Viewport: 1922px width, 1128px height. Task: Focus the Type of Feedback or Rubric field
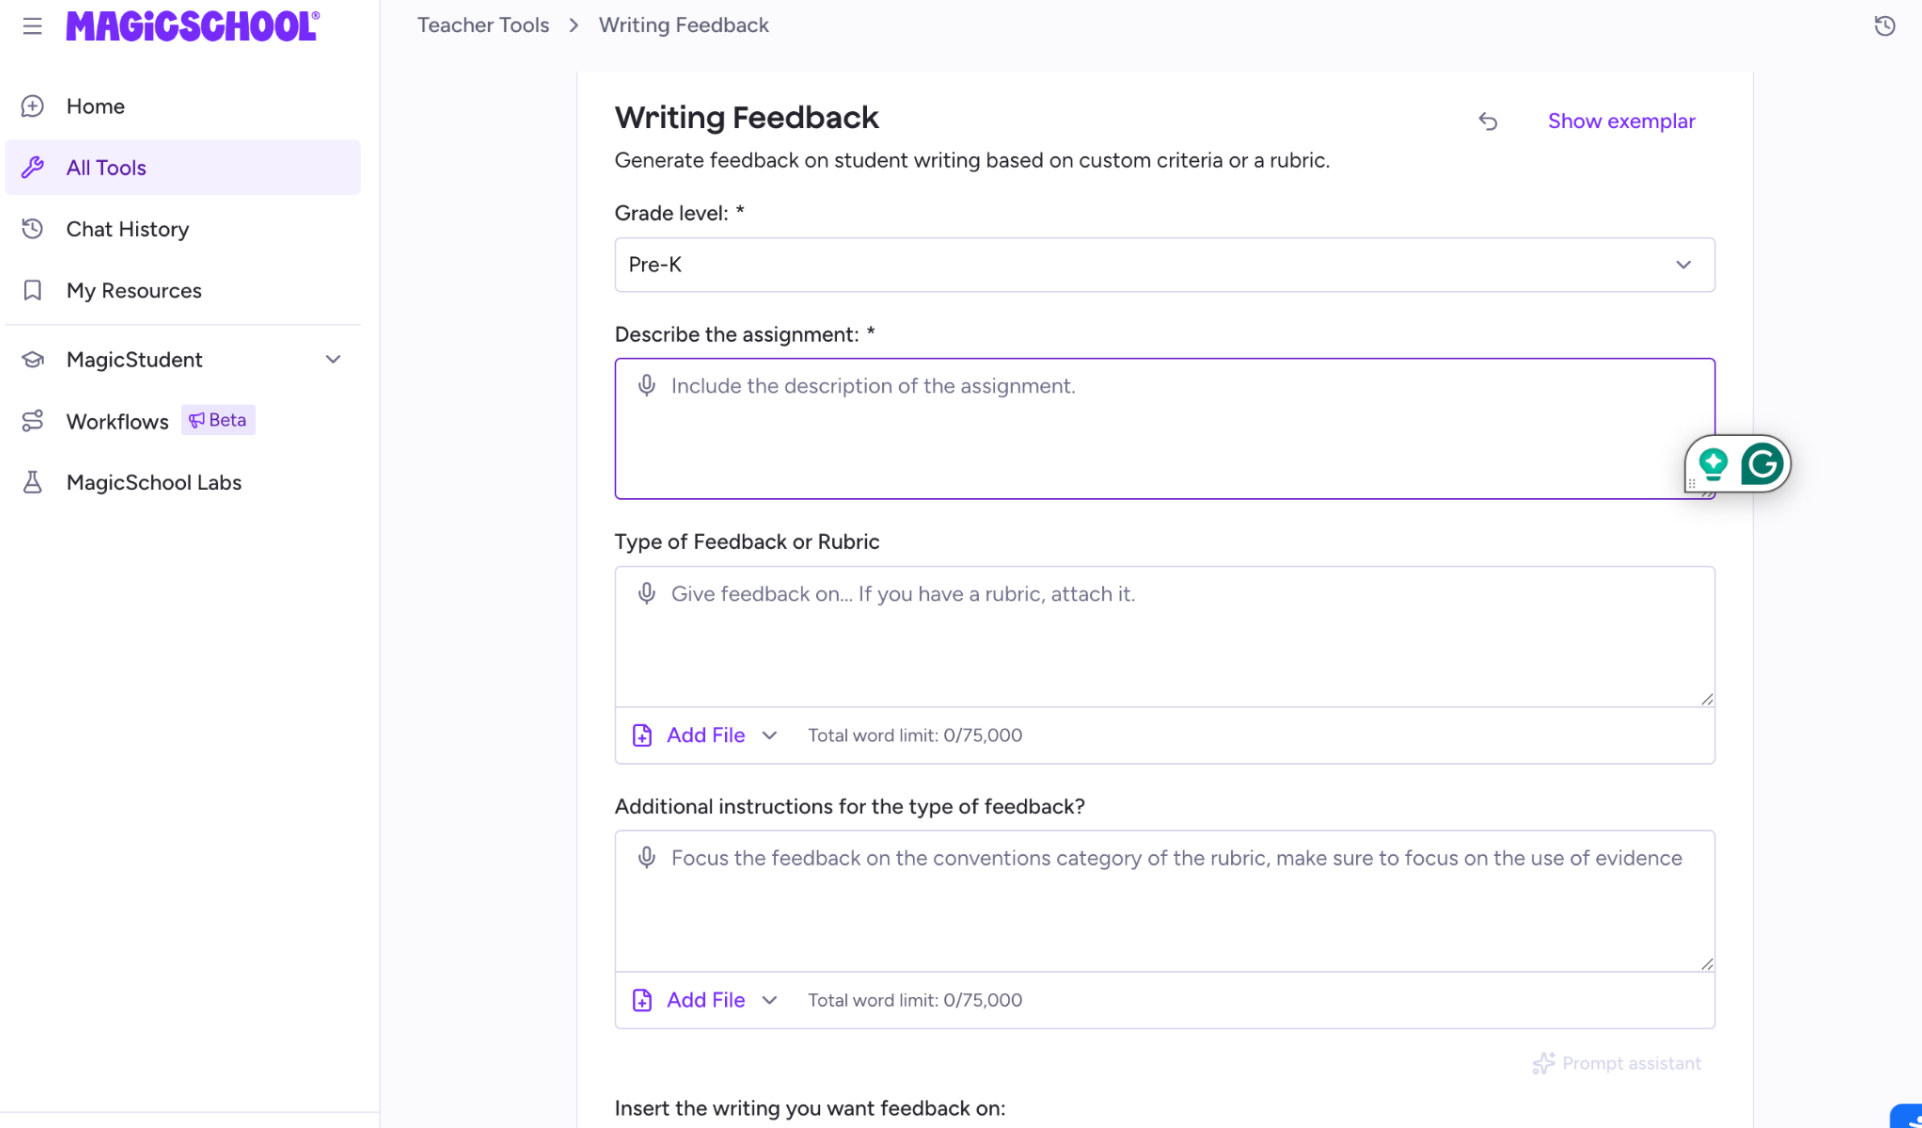pyautogui.click(x=1164, y=637)
